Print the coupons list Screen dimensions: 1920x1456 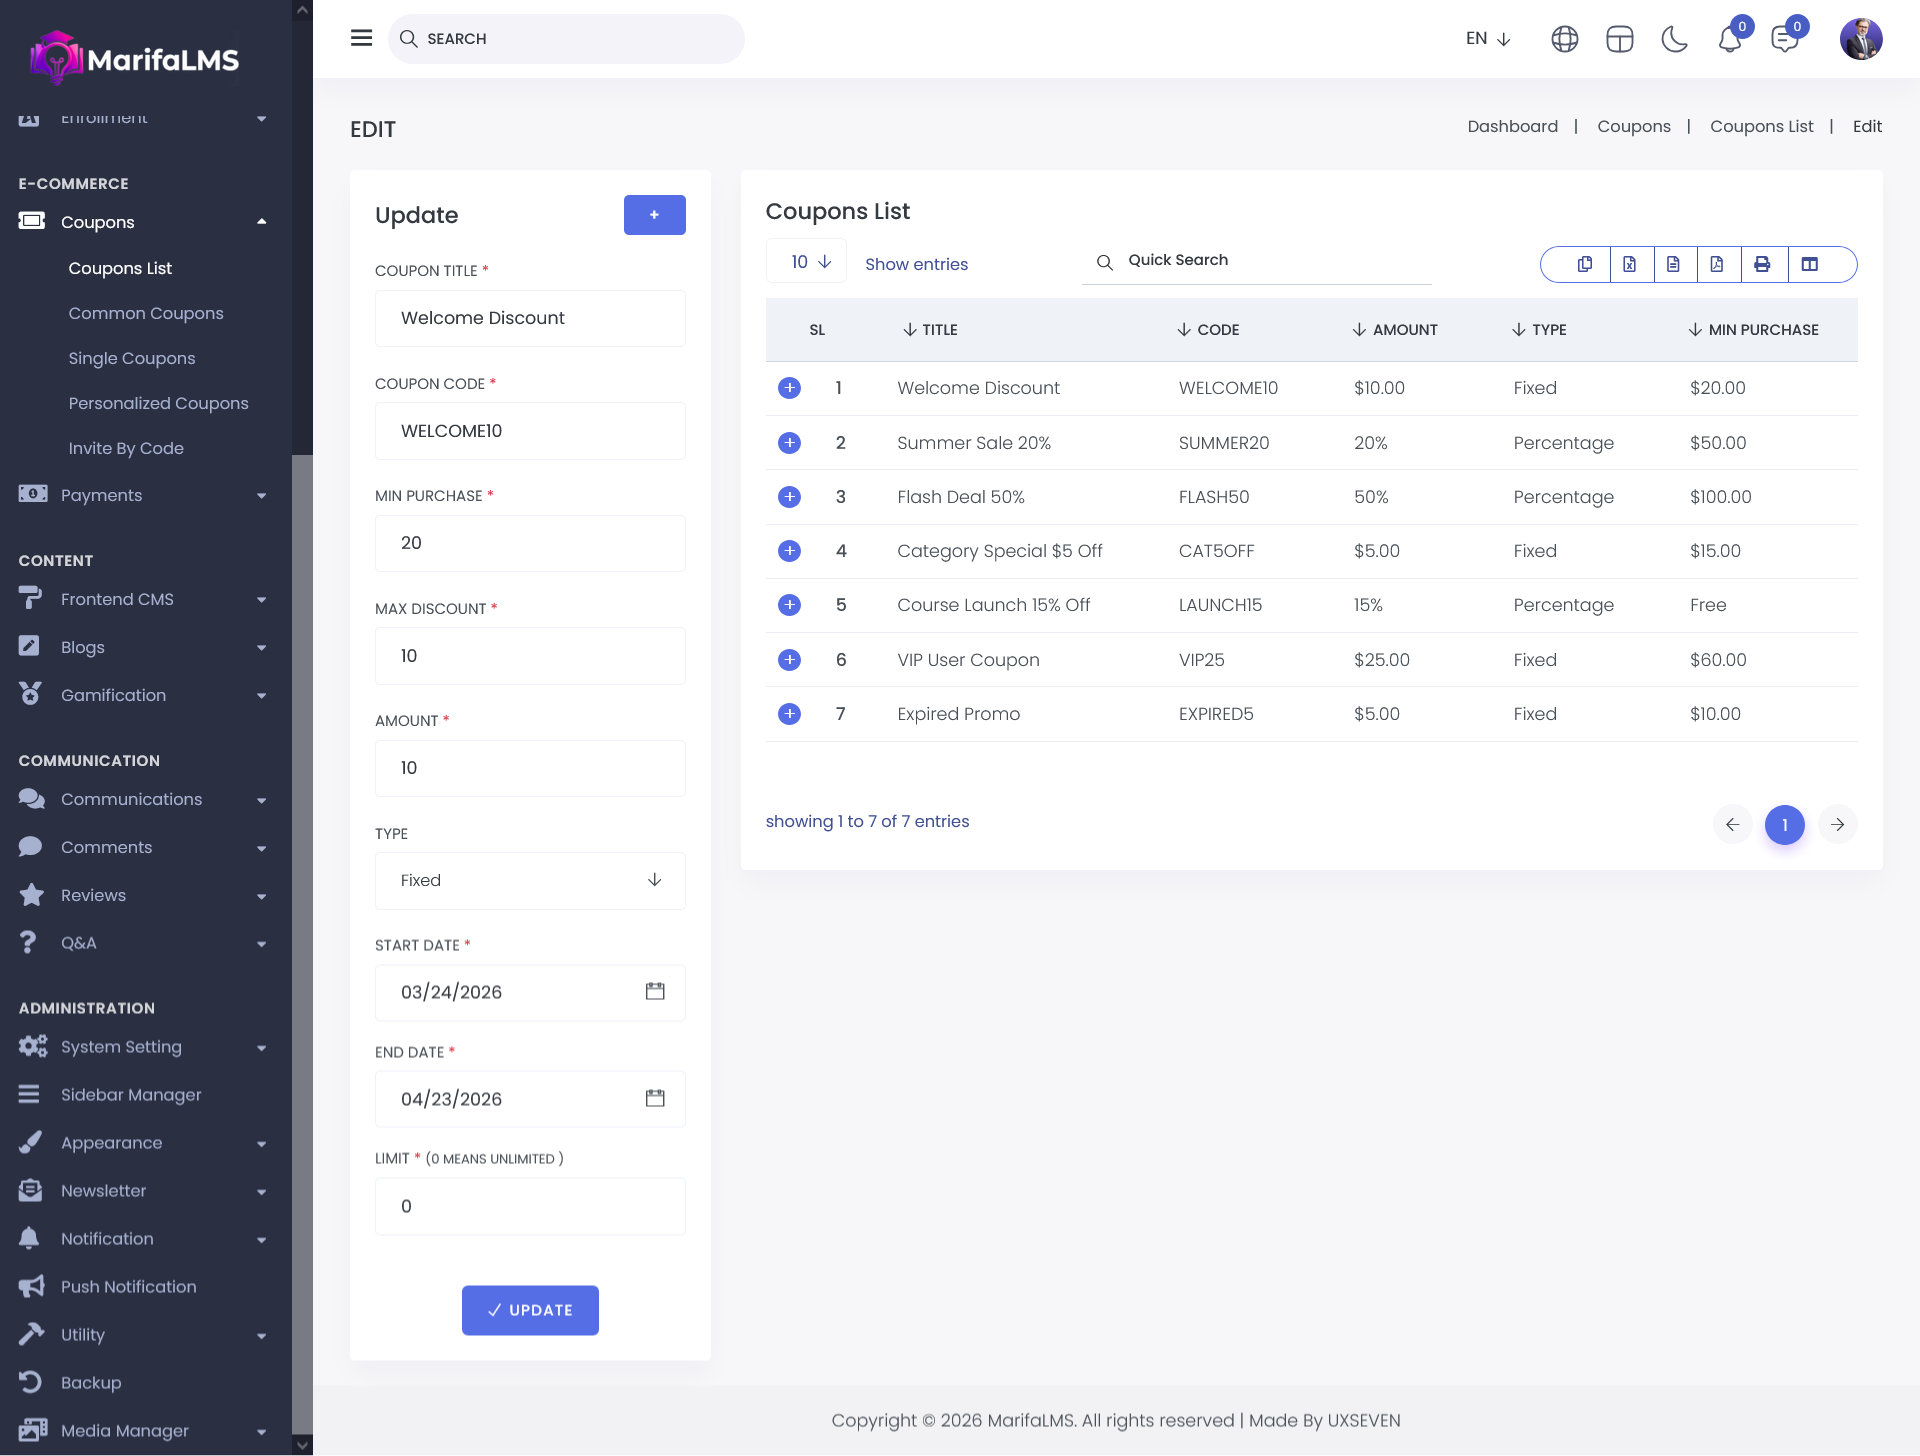pyautogui.click(x=1762, y=264)
